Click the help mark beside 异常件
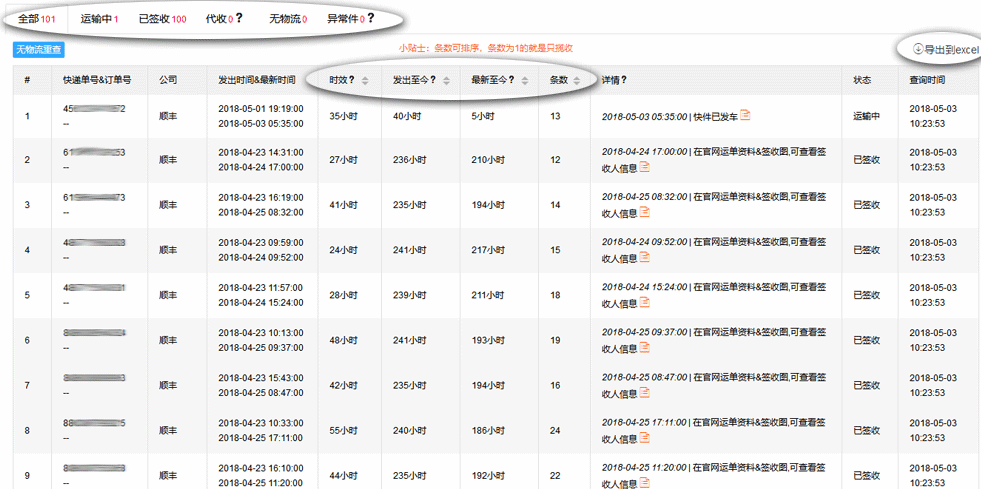 [370, 19]
